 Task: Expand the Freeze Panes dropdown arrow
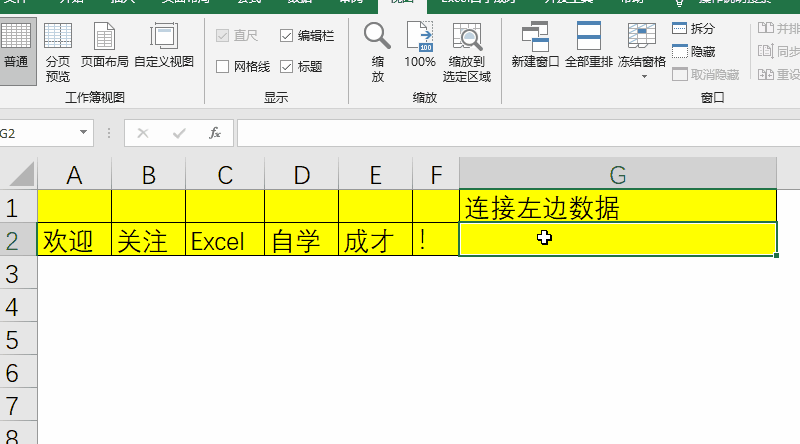click(644, 77)
